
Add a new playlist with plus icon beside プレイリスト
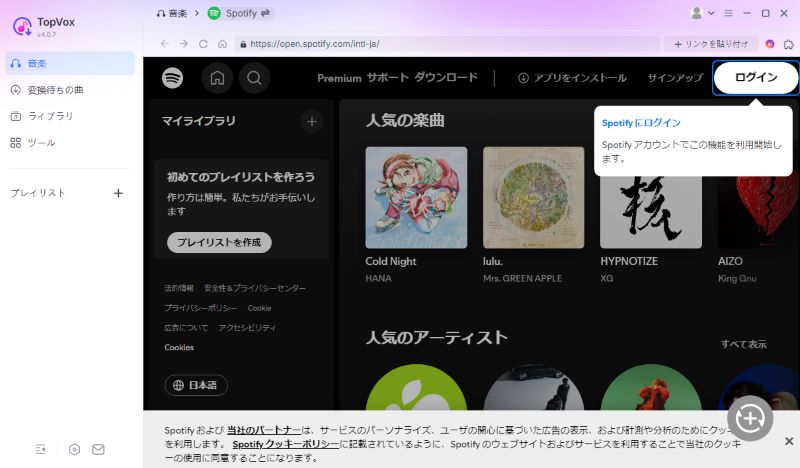(x=118, y=193)
